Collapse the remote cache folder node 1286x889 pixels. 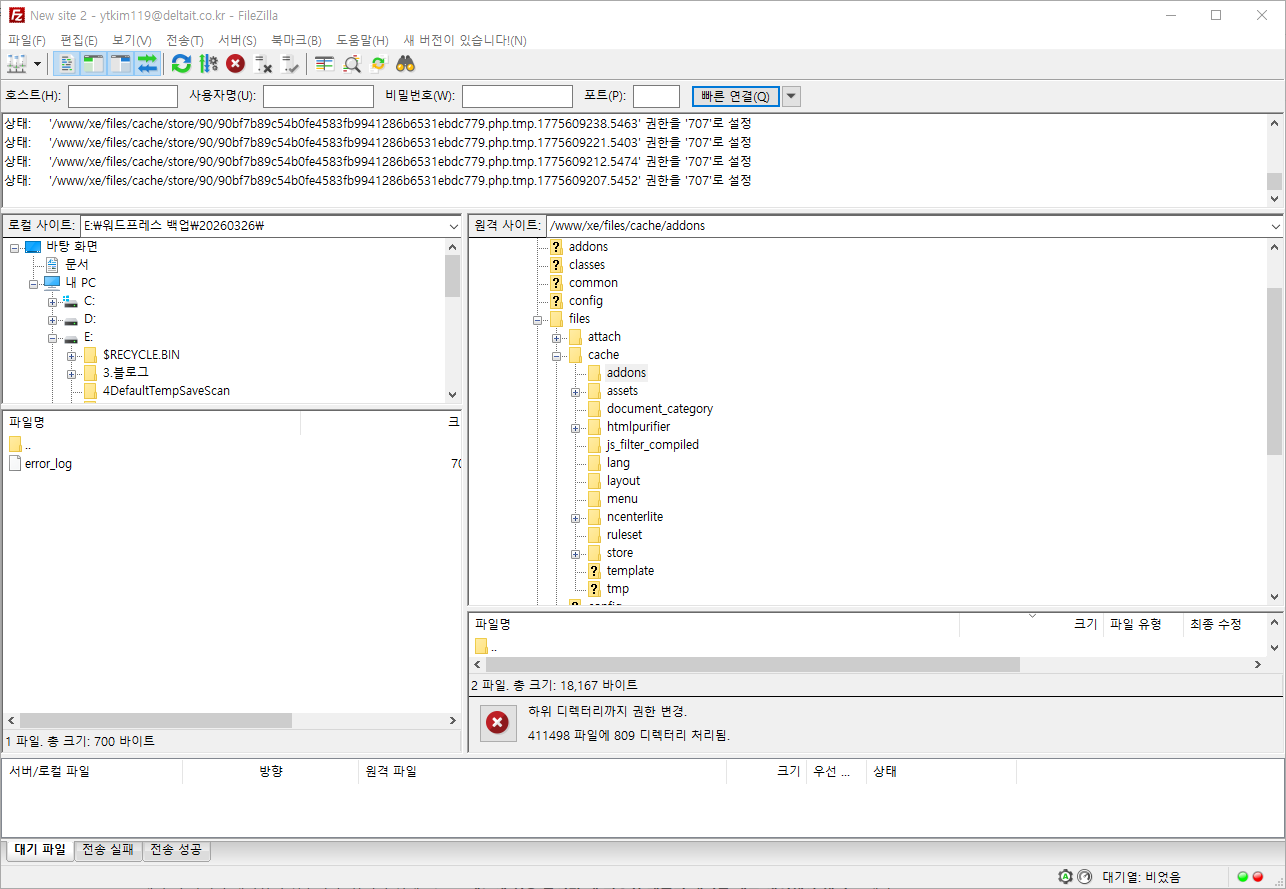point(557,355)
